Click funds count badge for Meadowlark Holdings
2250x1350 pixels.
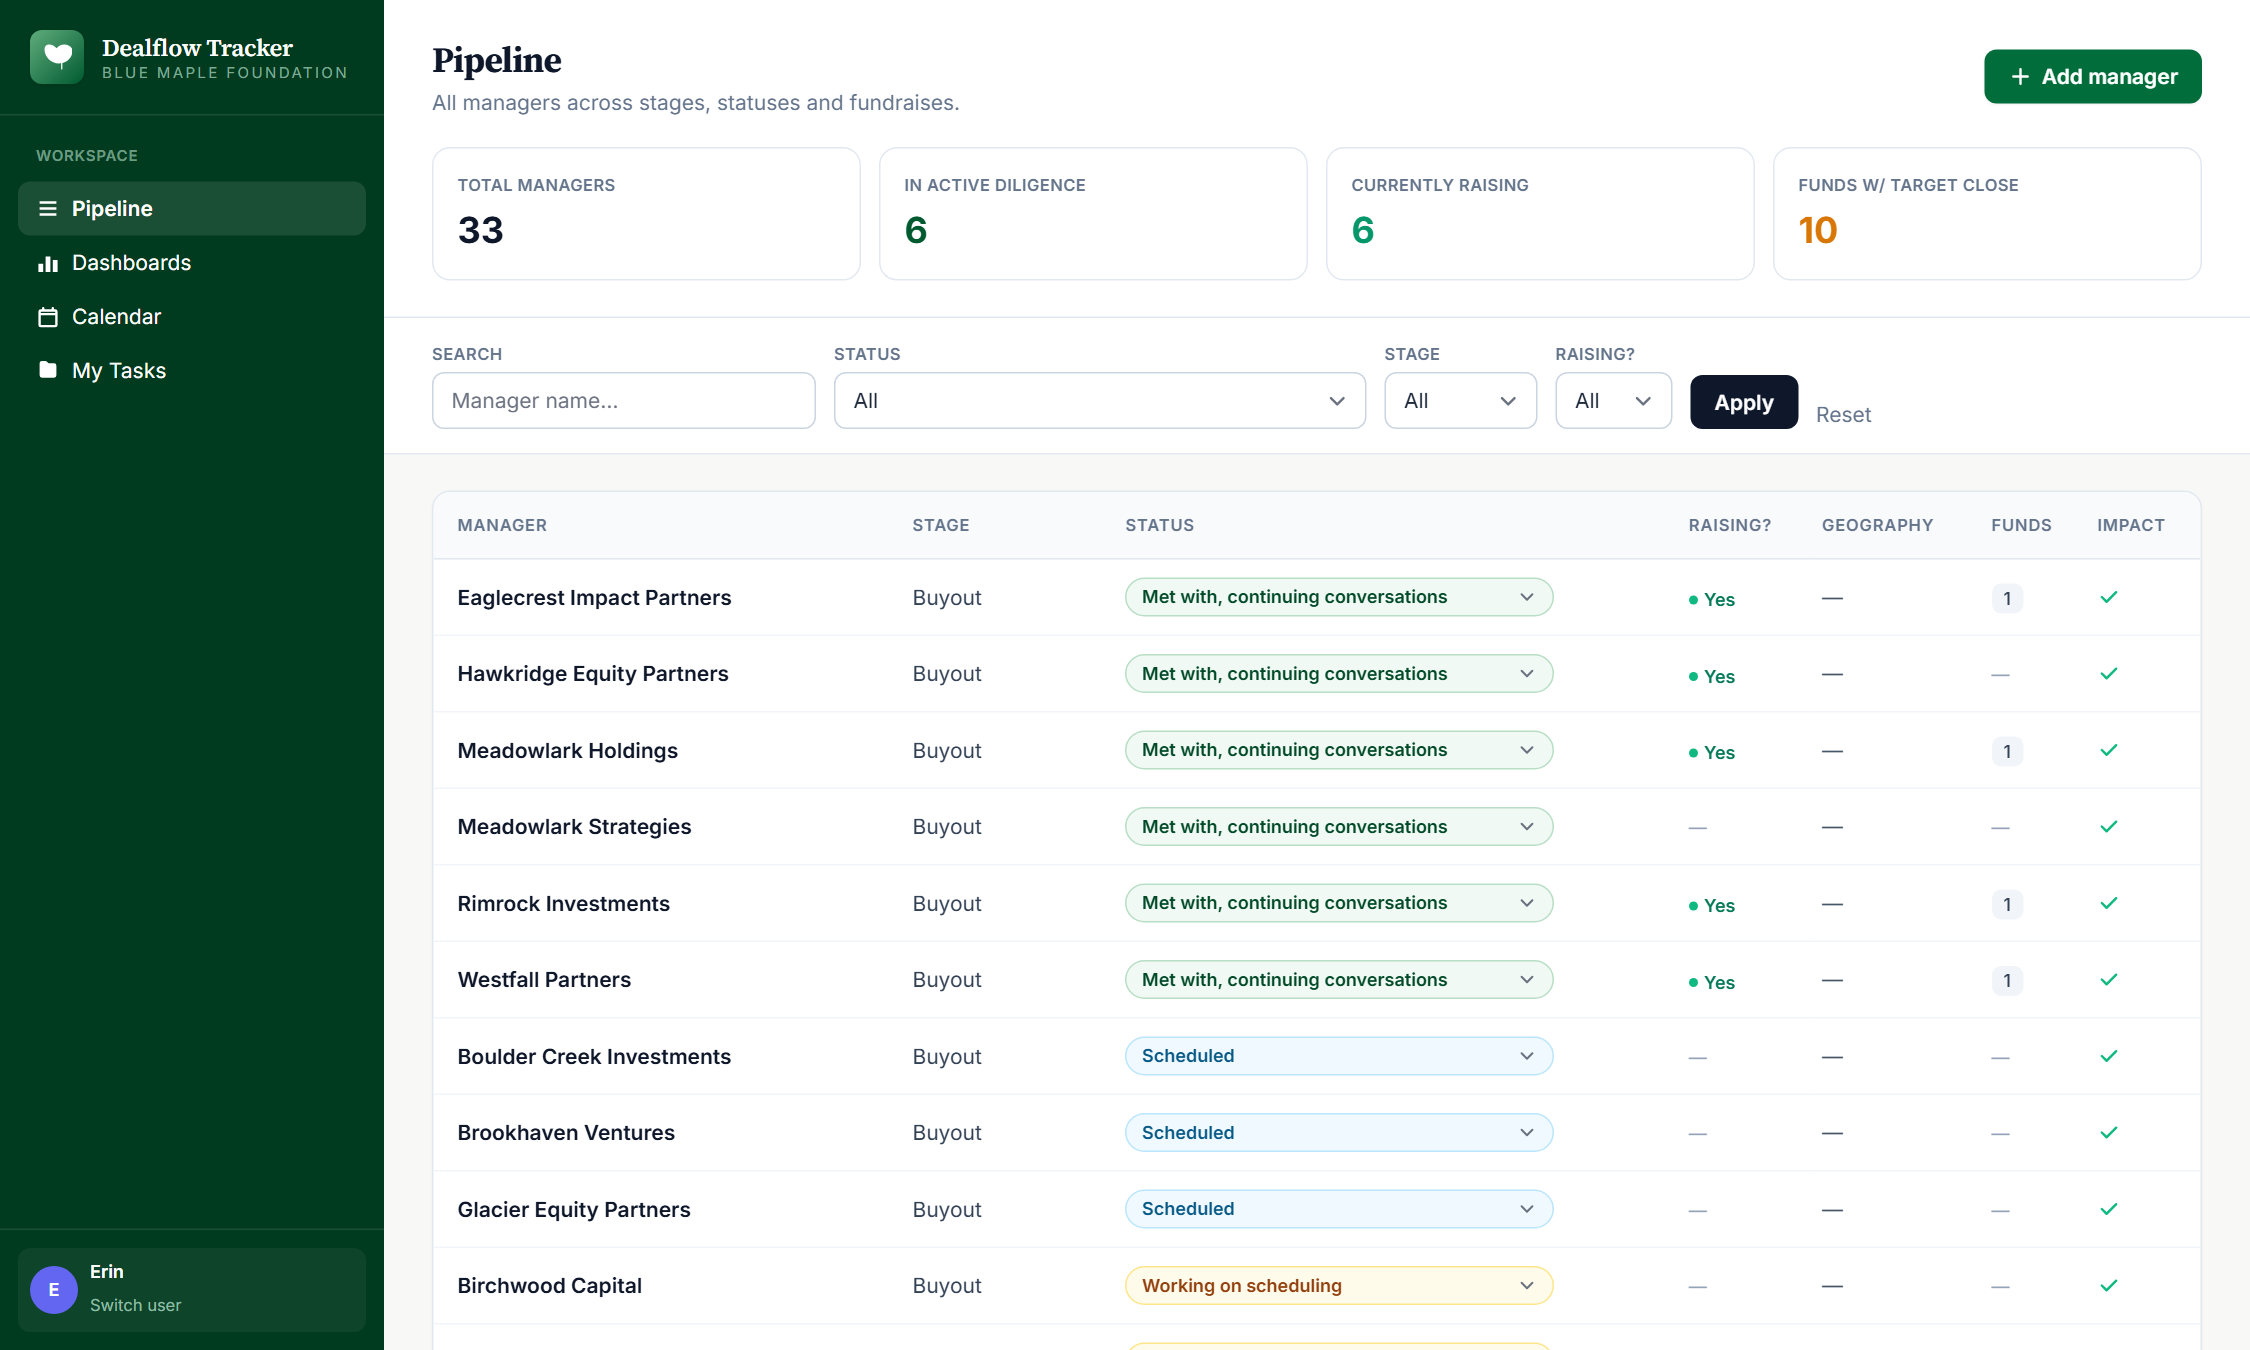2006,752
